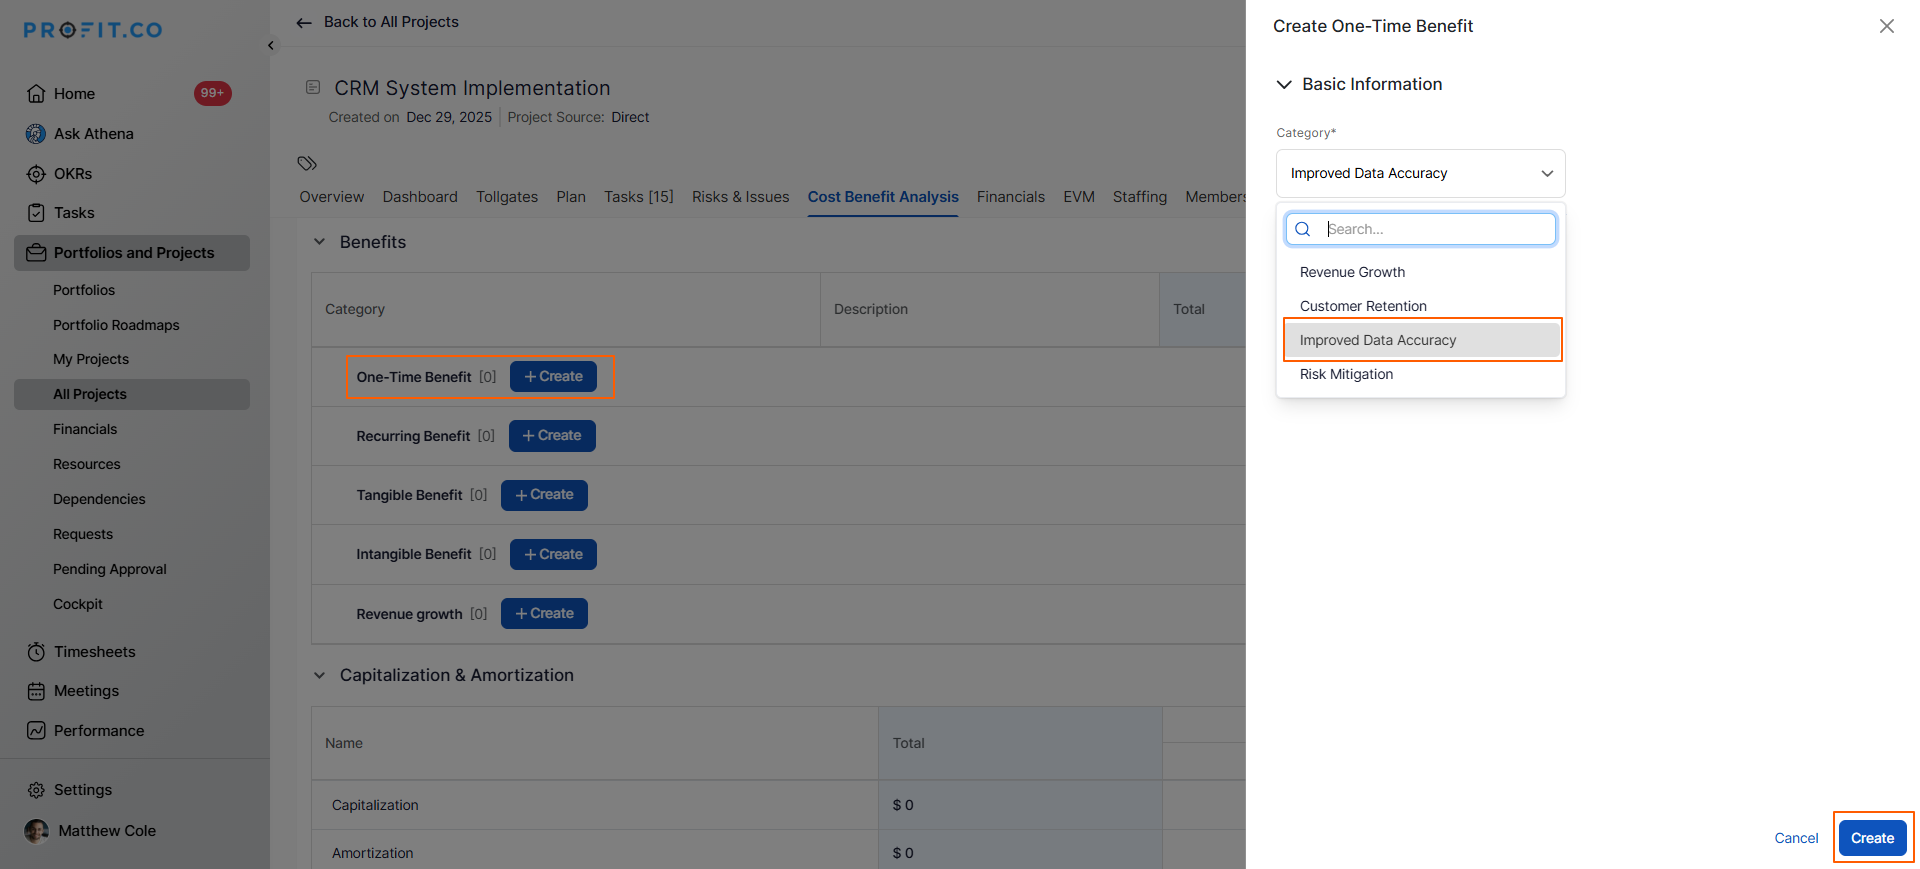
Task: Click the tags icon below project title
Action: (307, 163)
